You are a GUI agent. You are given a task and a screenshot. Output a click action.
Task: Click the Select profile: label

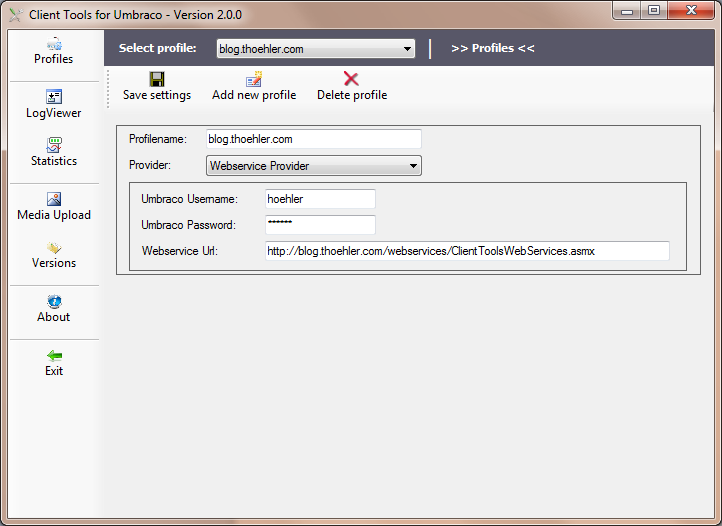157,48
